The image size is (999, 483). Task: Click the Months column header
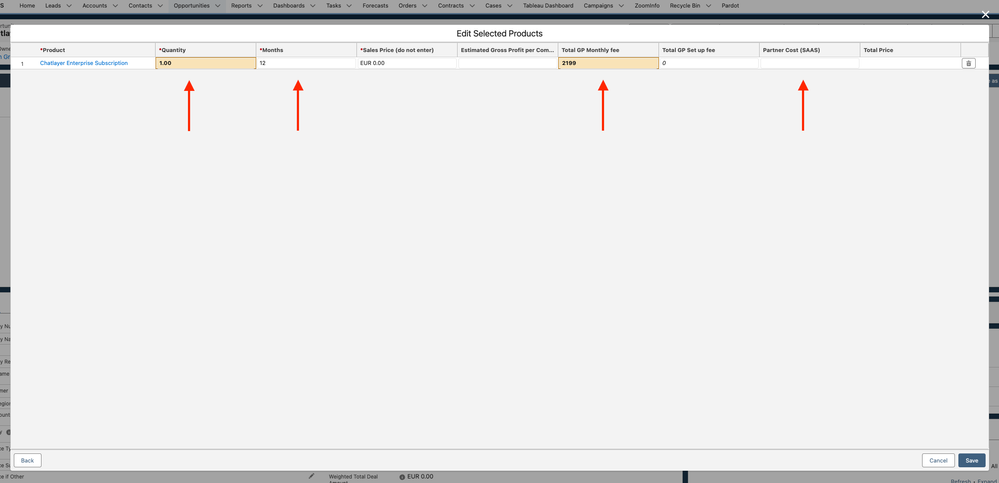306,50
